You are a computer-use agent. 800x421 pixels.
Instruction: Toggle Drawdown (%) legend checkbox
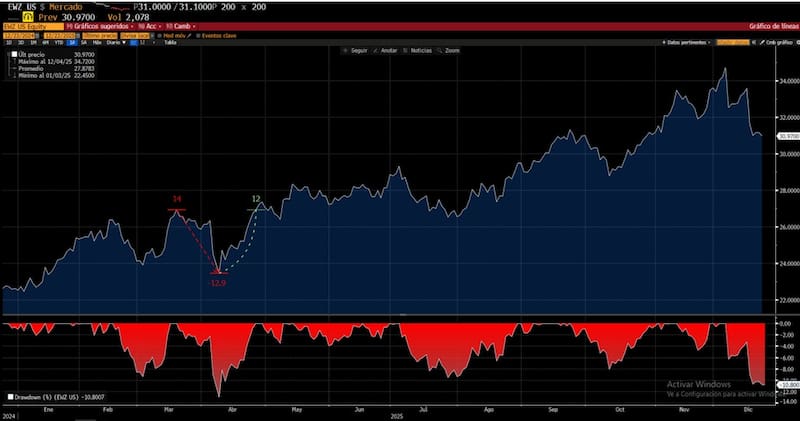point(10,397)
